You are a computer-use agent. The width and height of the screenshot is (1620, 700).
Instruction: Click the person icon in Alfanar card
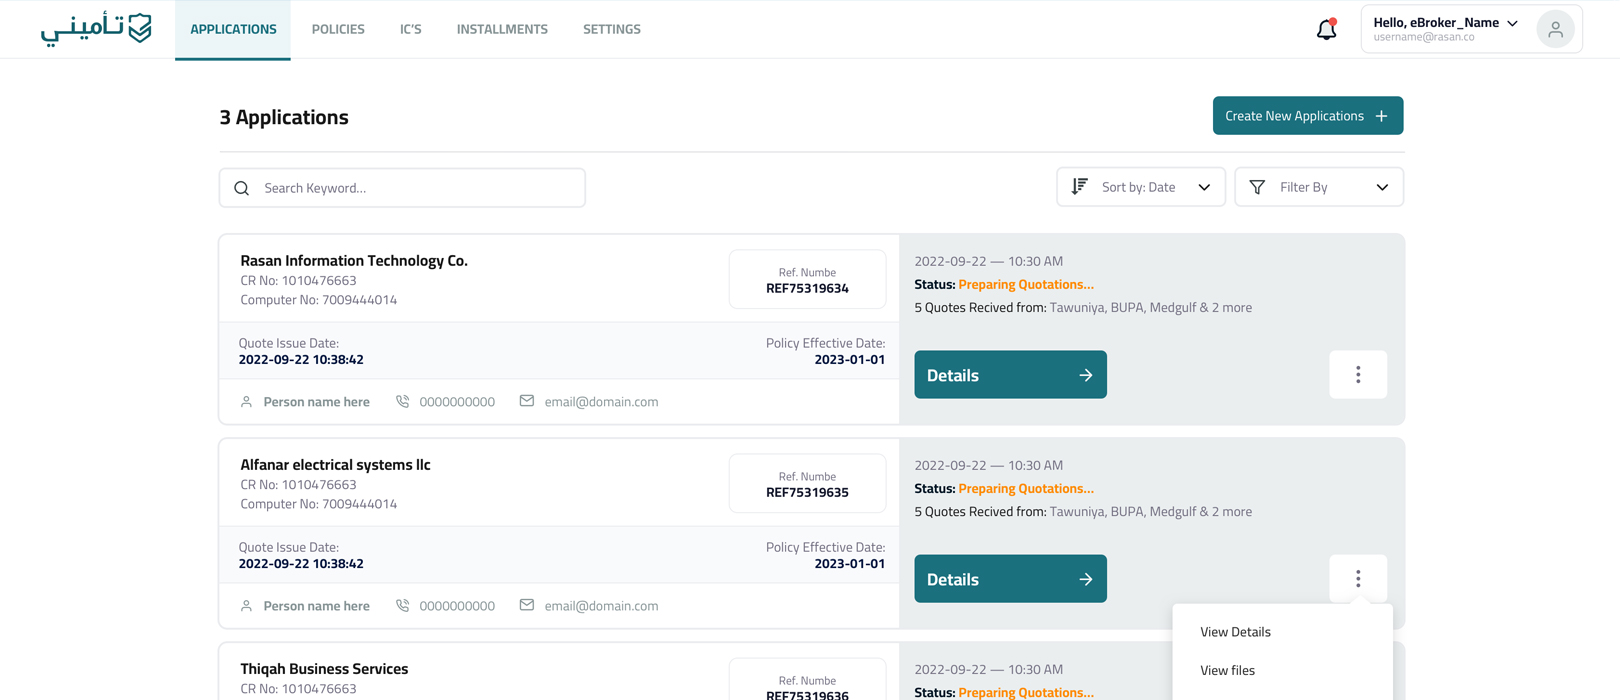coord(246,606)
